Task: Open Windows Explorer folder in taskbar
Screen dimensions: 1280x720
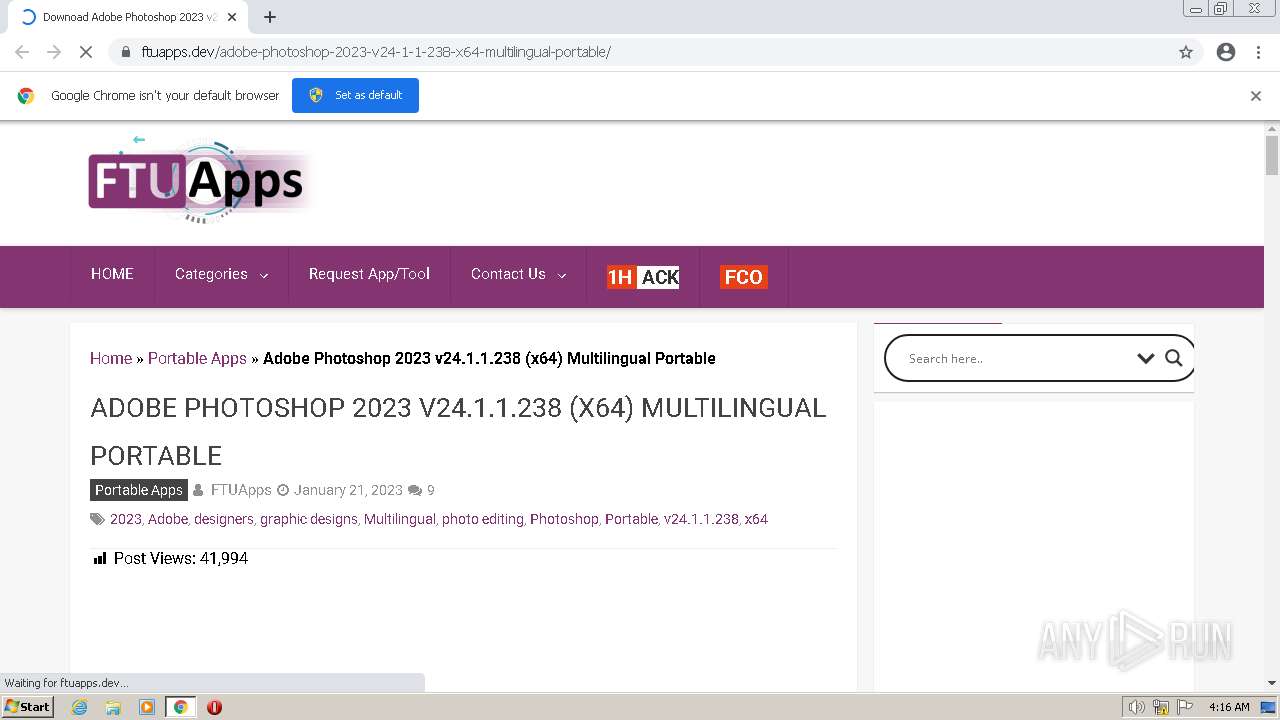Action: (113, 707)
